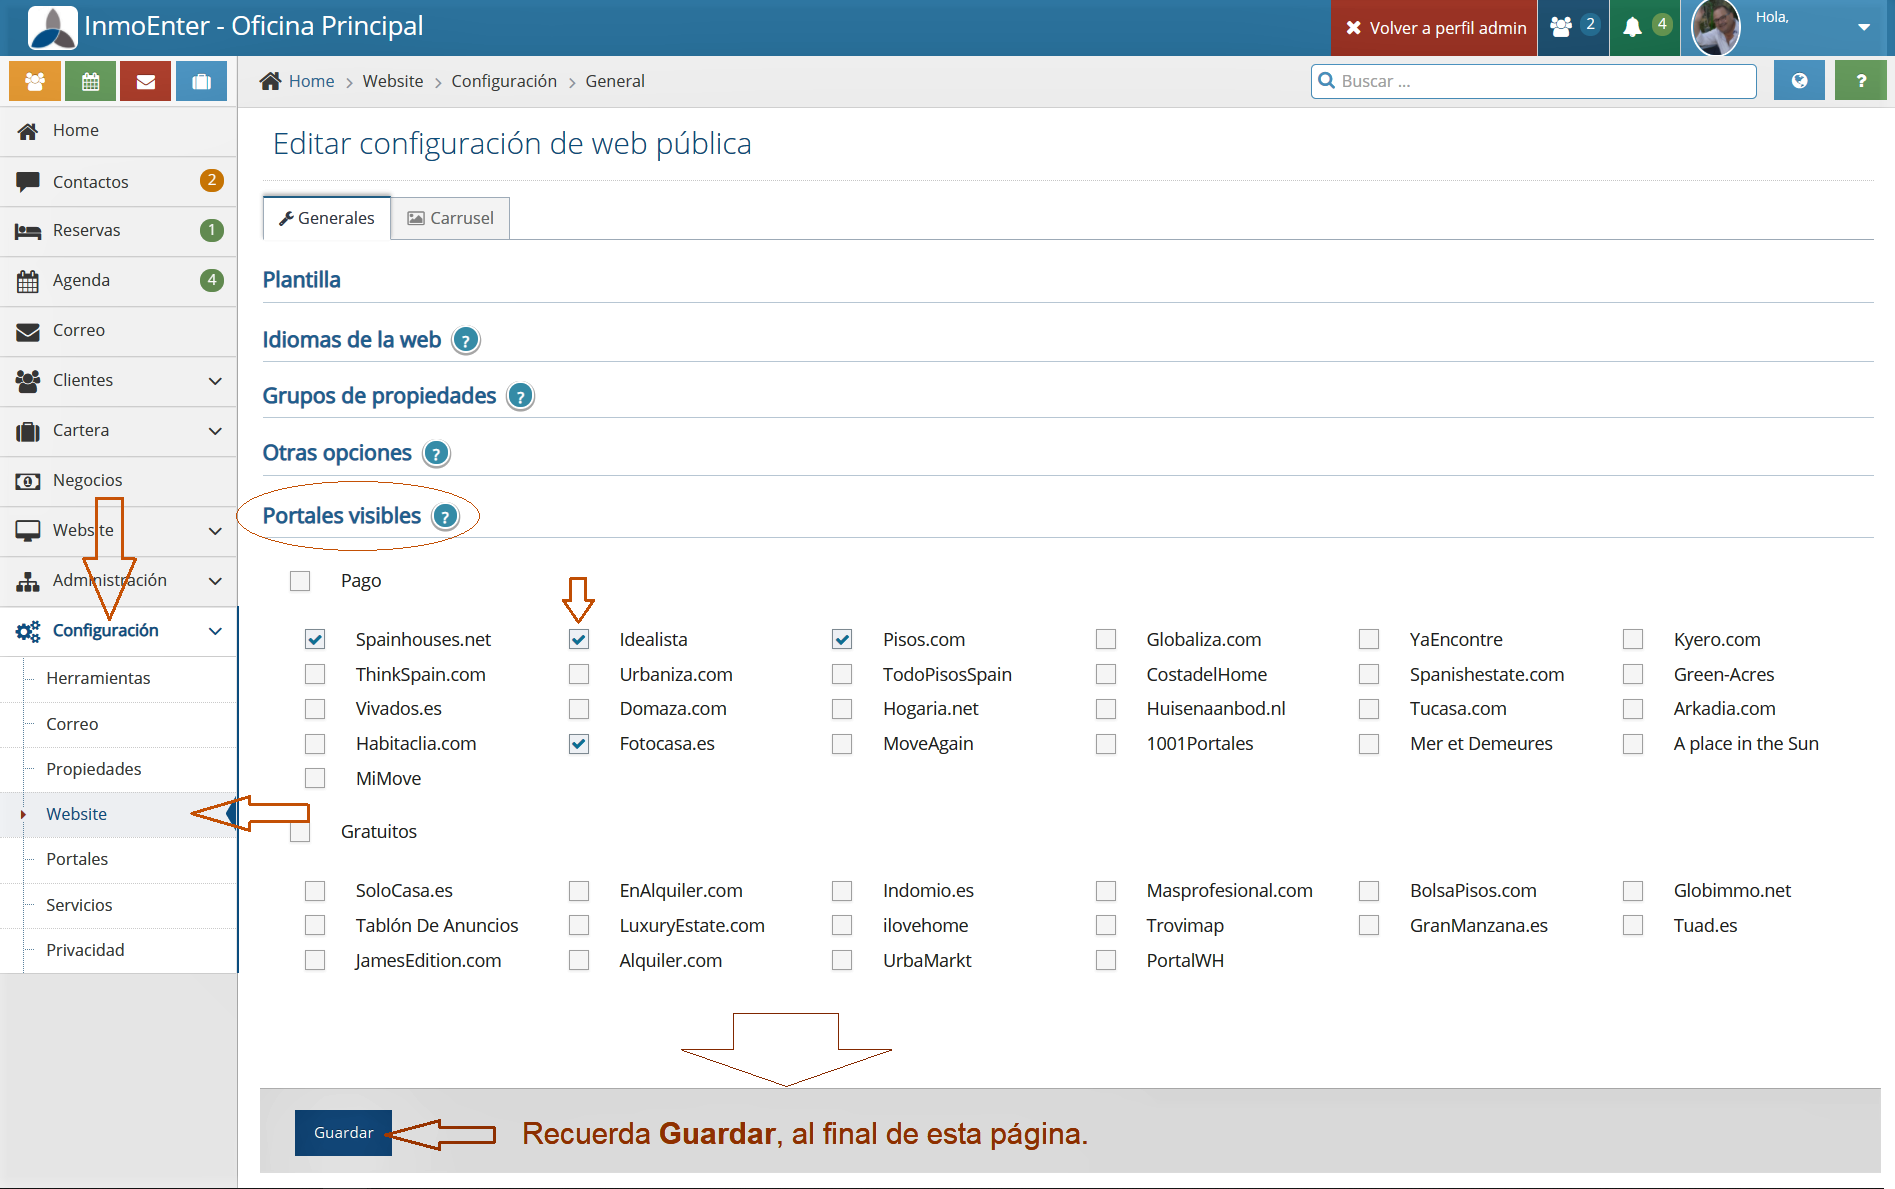
Task: Collapse the Configuración menu chevron
Action: (215, 631)
